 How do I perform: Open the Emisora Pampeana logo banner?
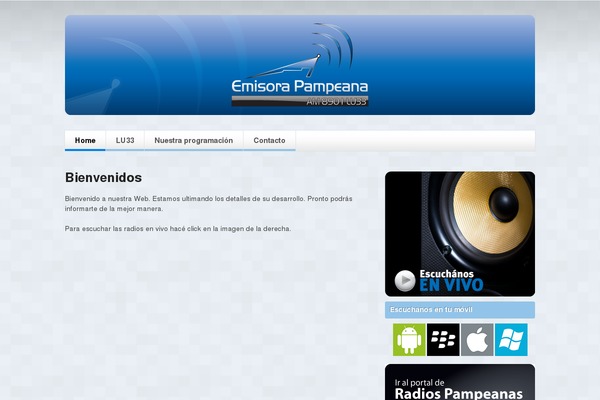[x=300, y=65]
